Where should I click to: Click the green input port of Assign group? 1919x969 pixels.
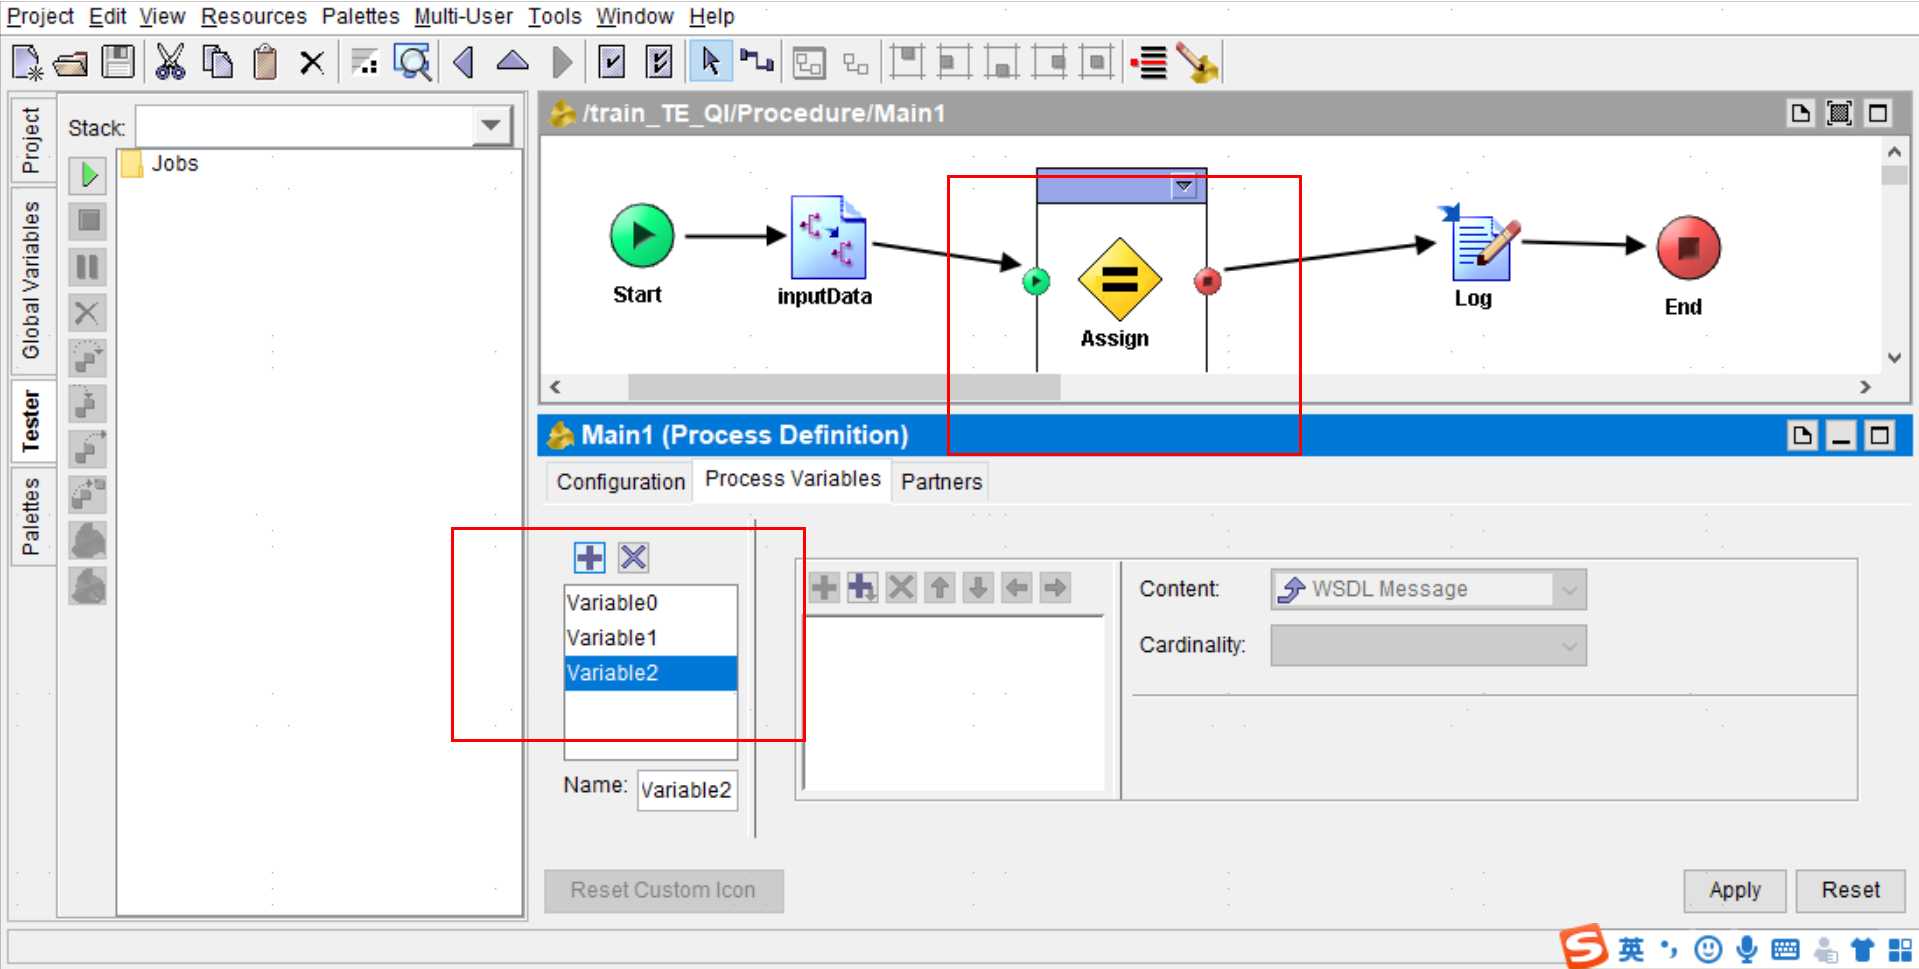coord(1036,281)
